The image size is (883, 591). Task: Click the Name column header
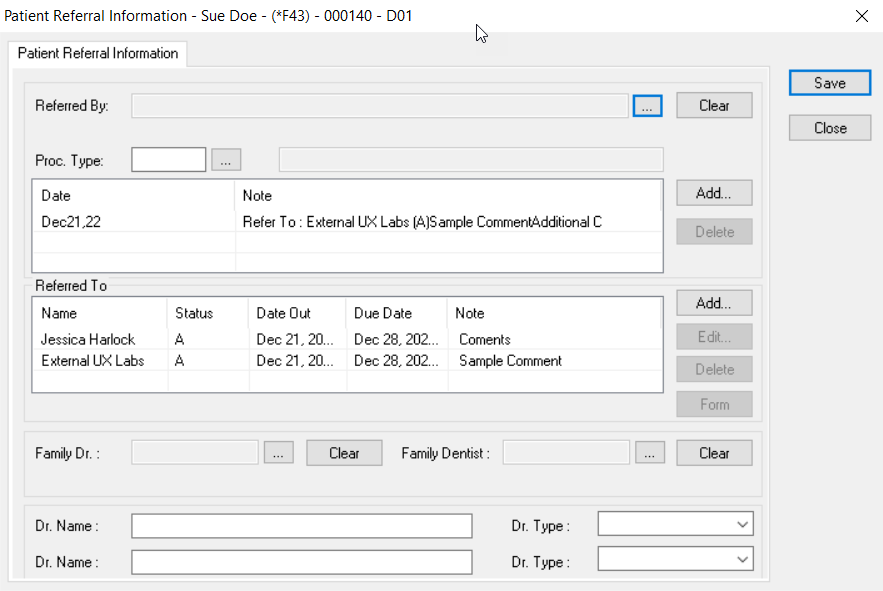tap(100, 313)
